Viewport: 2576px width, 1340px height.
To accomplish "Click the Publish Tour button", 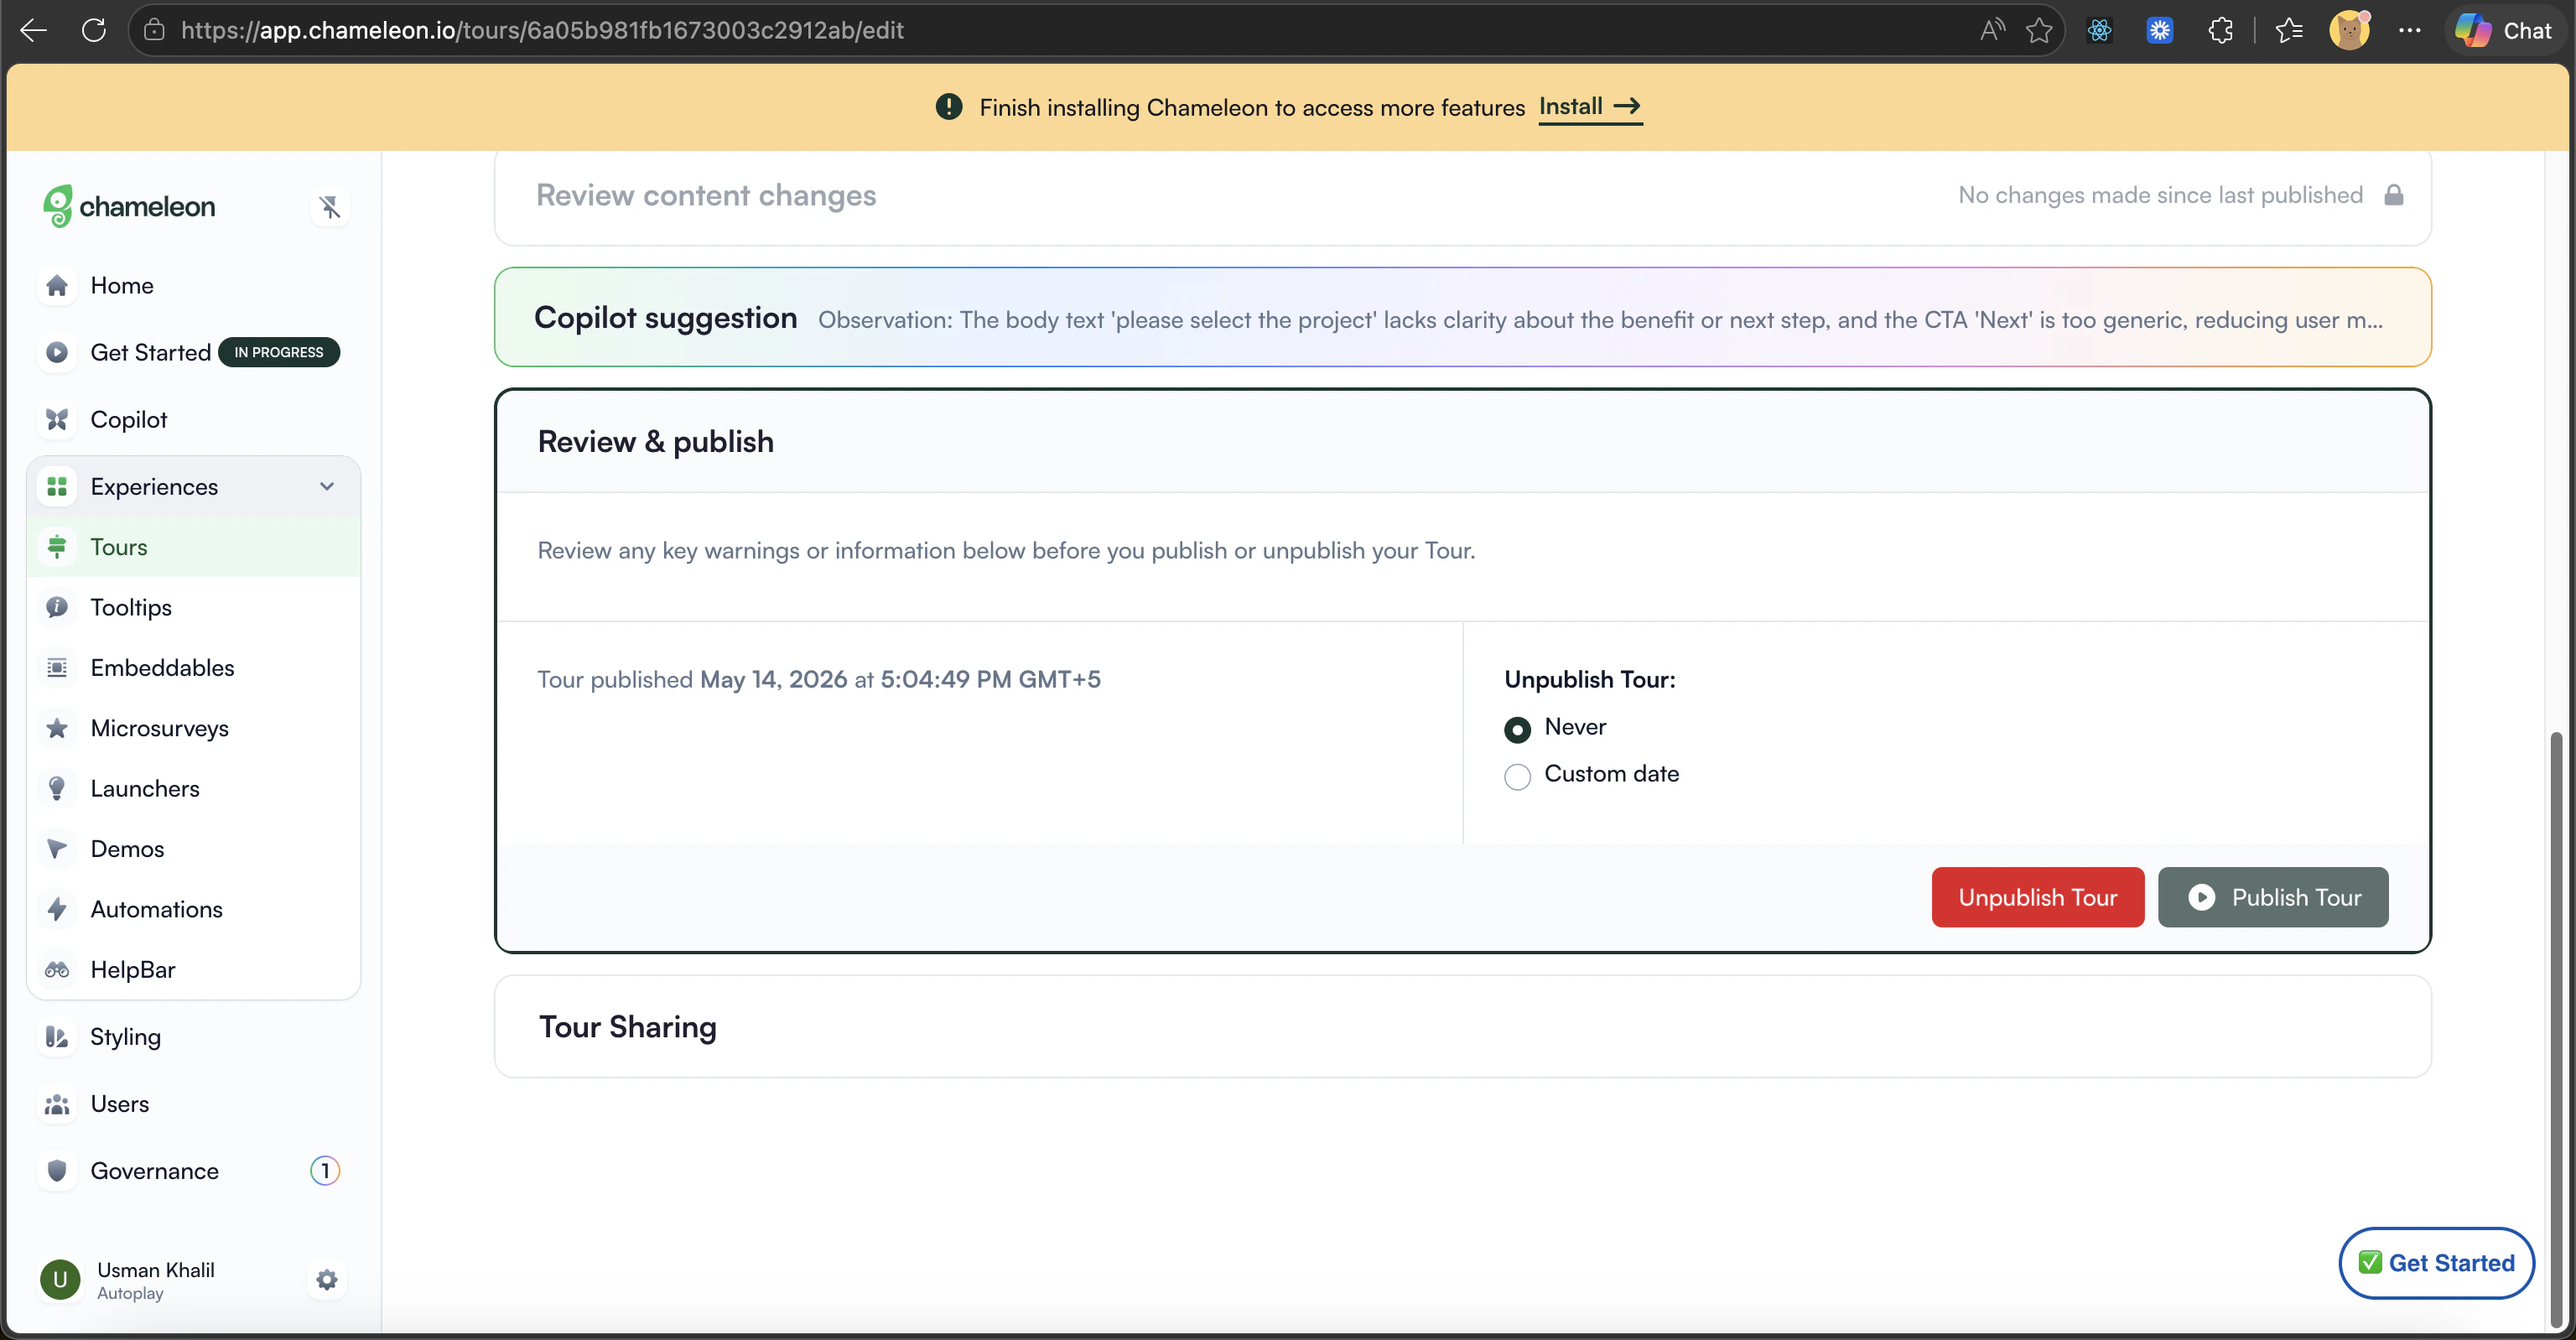I will (x=2272, y=897).
